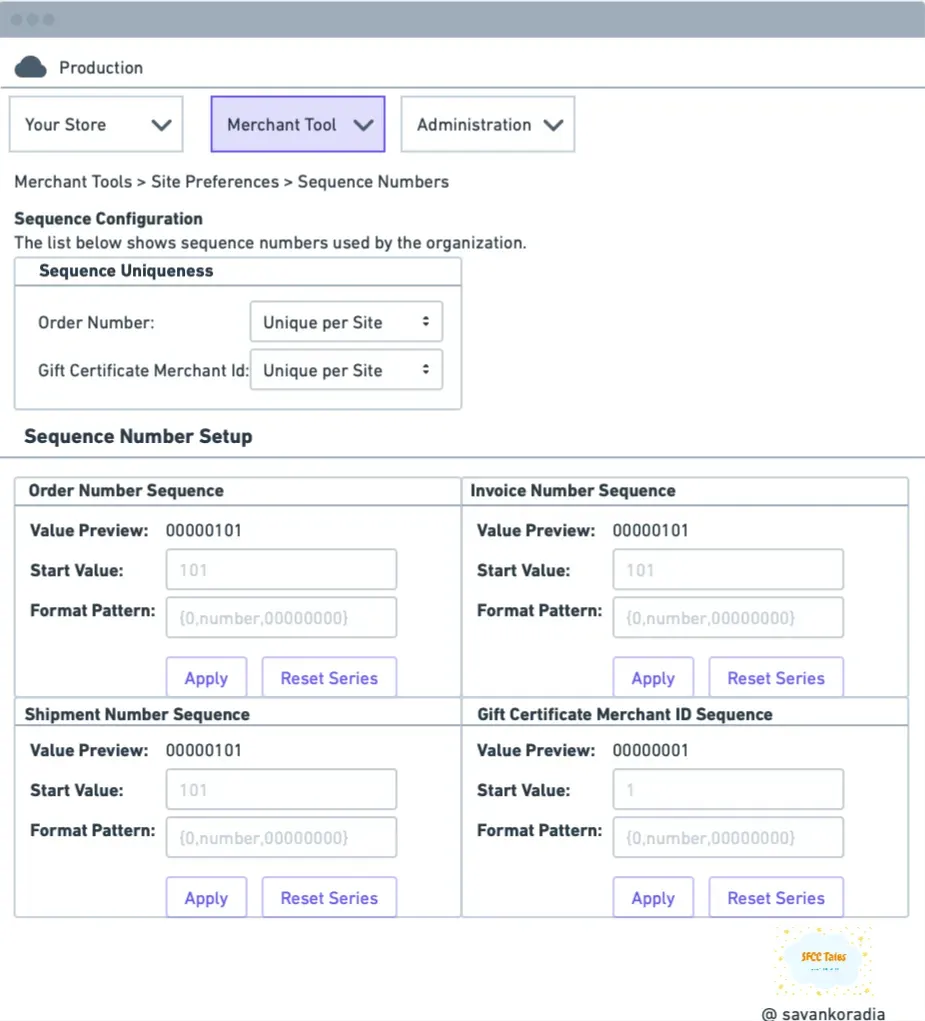This screenshot has width=925, height=1021.
Task: Reset the Gift Certificate Merchant ID series
Action: (x=776, y=897)
